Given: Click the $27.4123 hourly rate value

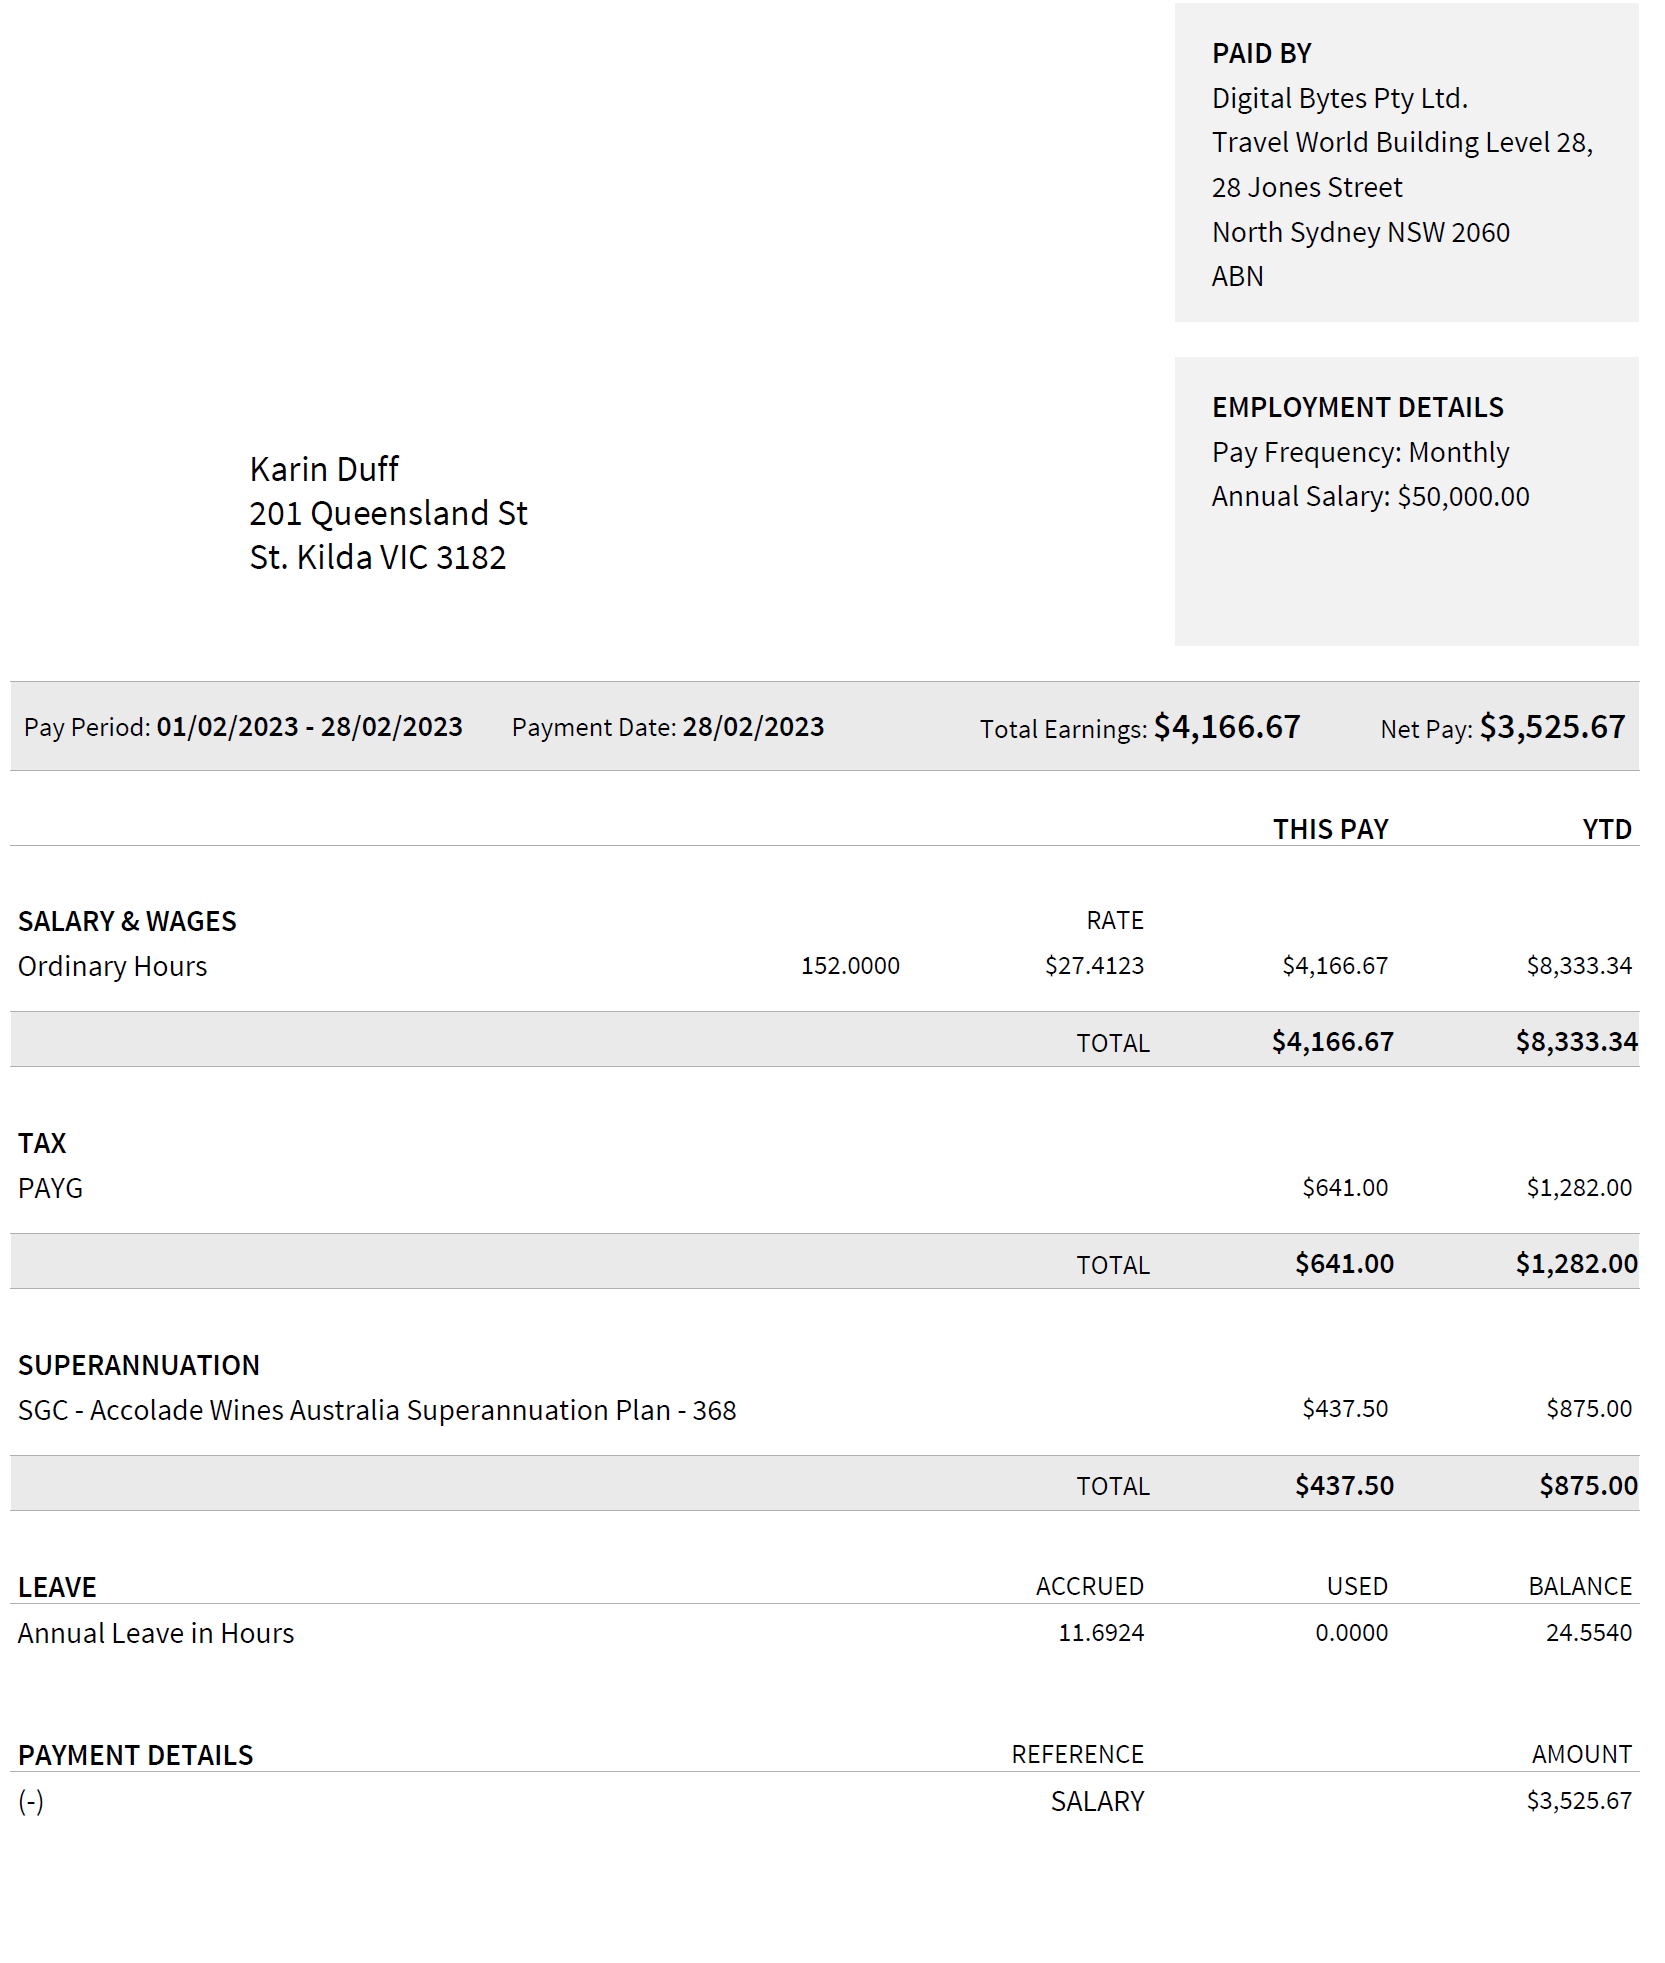Looking at the screenshot, I should (1094, 966).
